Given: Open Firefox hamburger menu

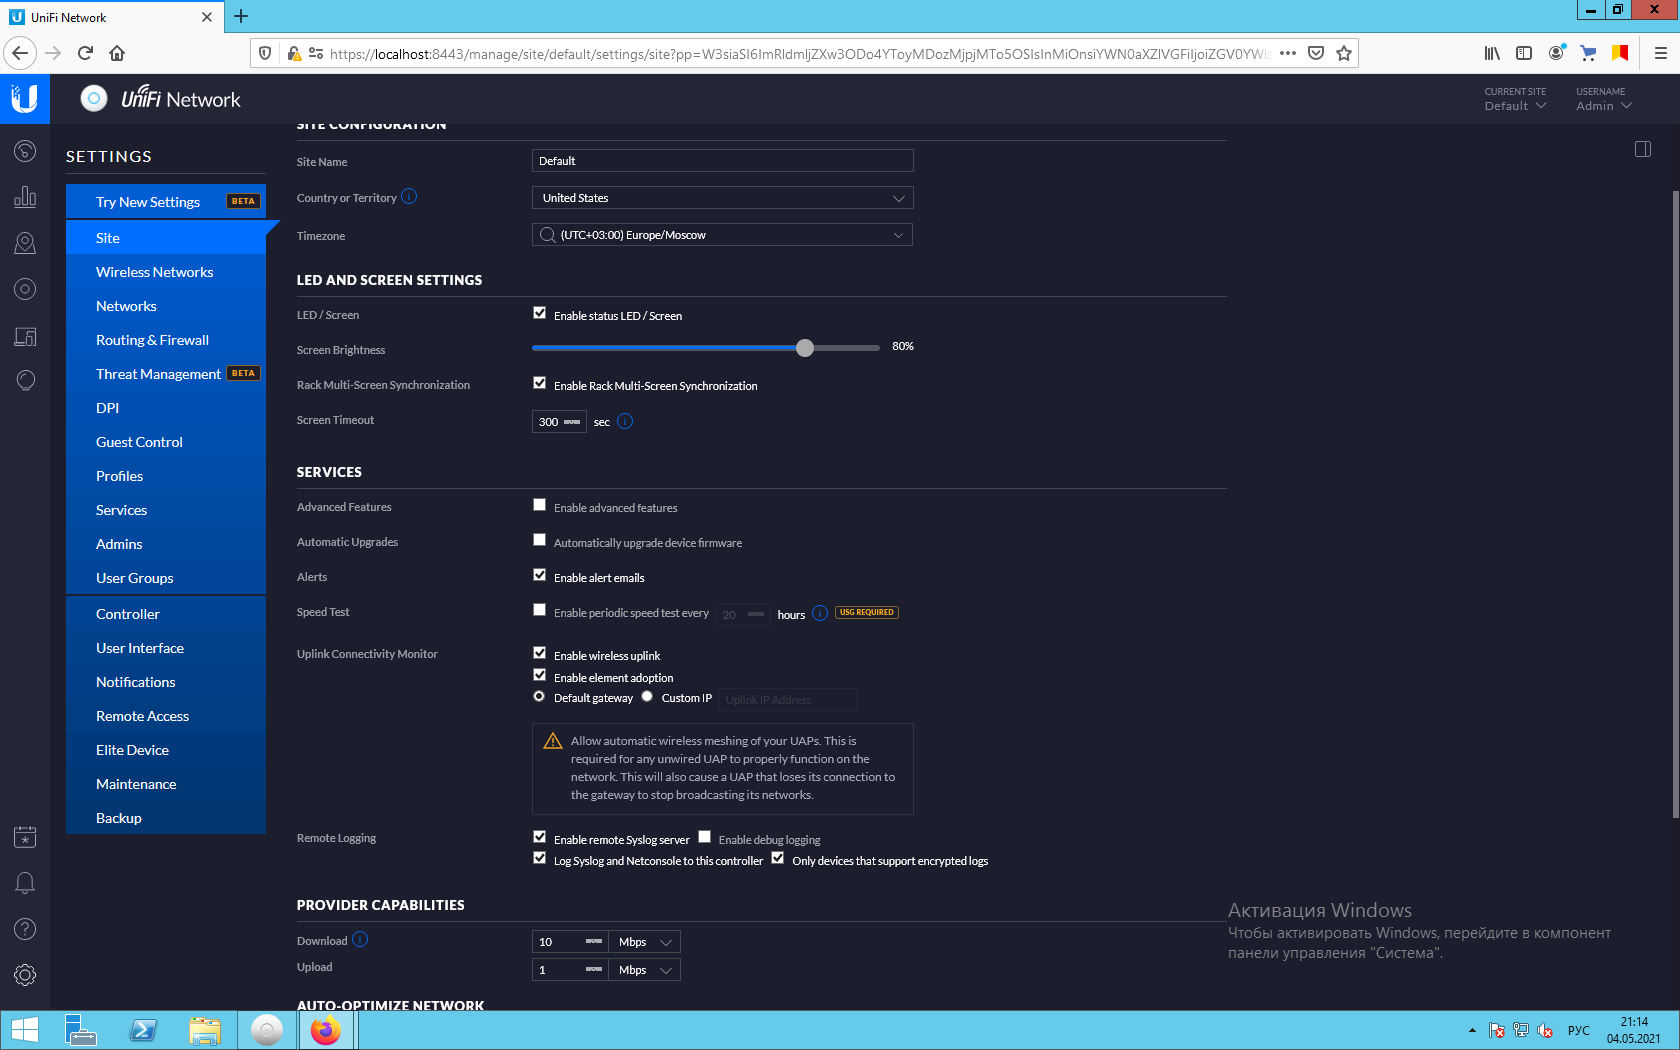Looking at the screenshot, I should tap(1660, 53).
